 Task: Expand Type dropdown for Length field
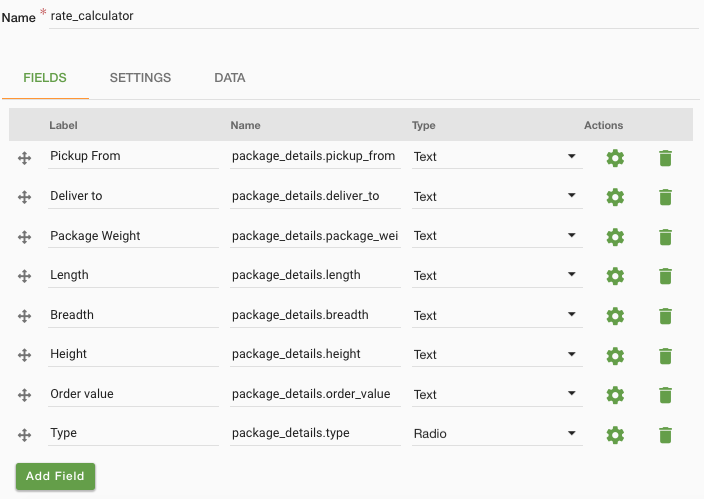pos(497,275)
